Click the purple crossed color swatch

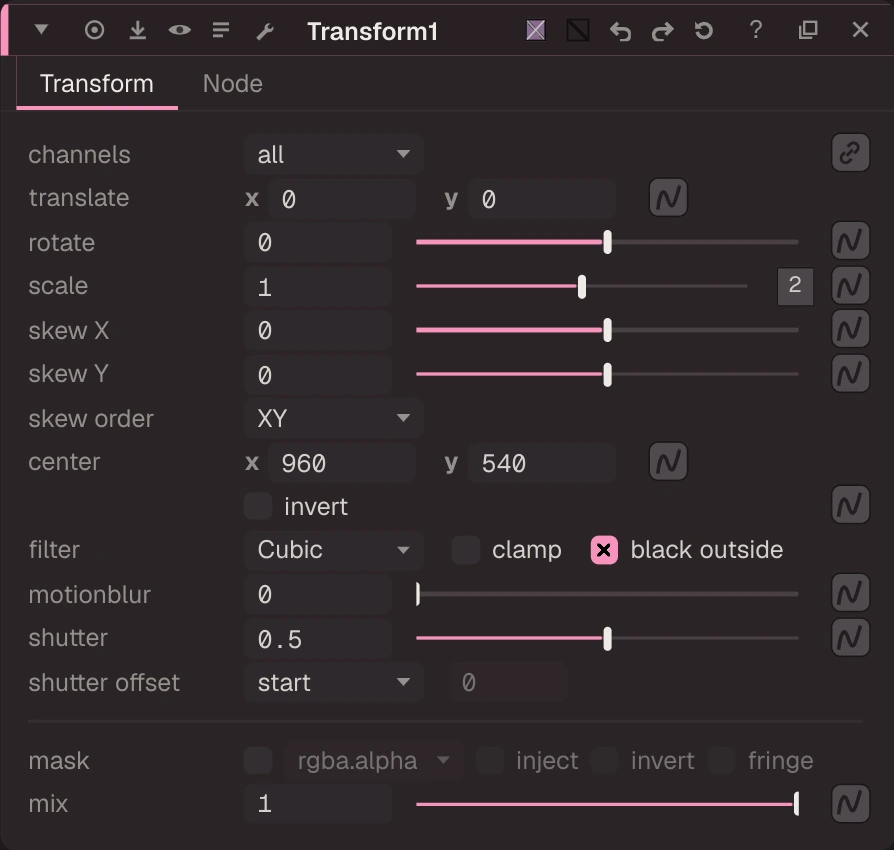[535, 30]
